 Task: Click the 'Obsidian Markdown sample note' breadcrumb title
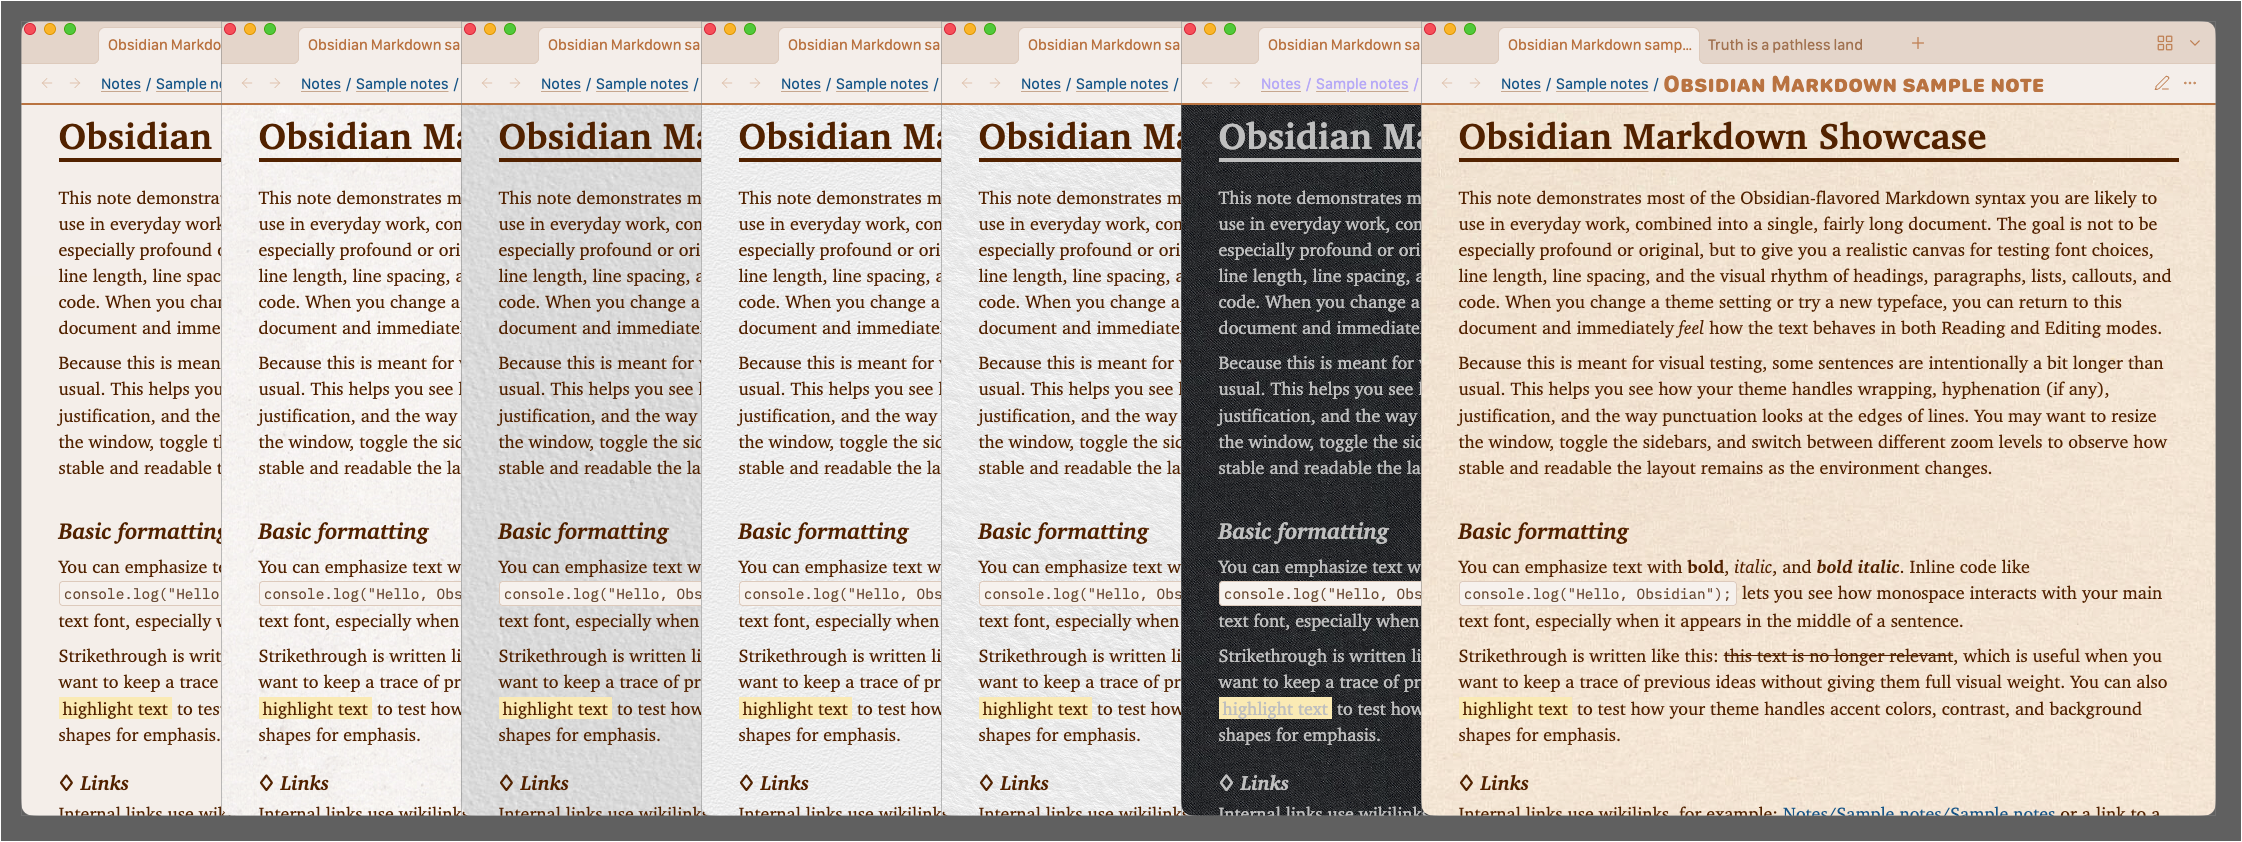pos(1853,85)
